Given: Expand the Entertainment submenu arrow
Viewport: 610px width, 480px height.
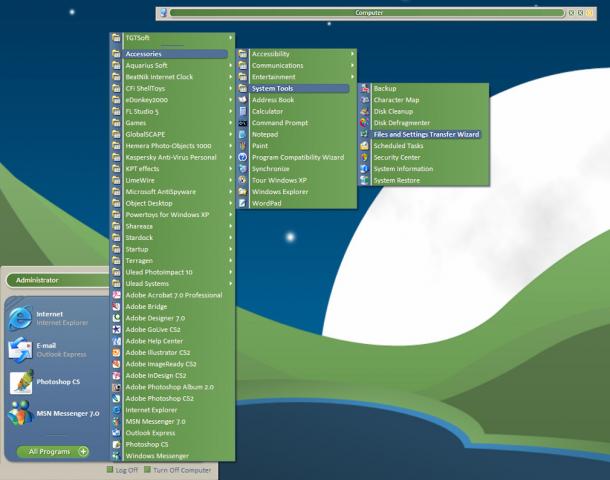Looking at the screenshot, I should pos(352,77).
